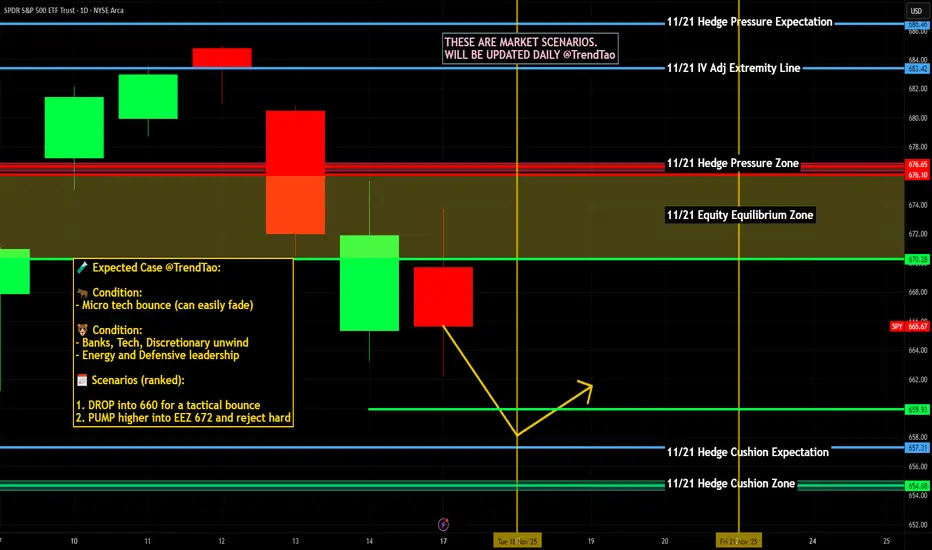Select the '11/21 Equity Equilibrium Zone' label
Viewport: 932px width, 550px height.
pyautogui.click(x=740, y=215)
